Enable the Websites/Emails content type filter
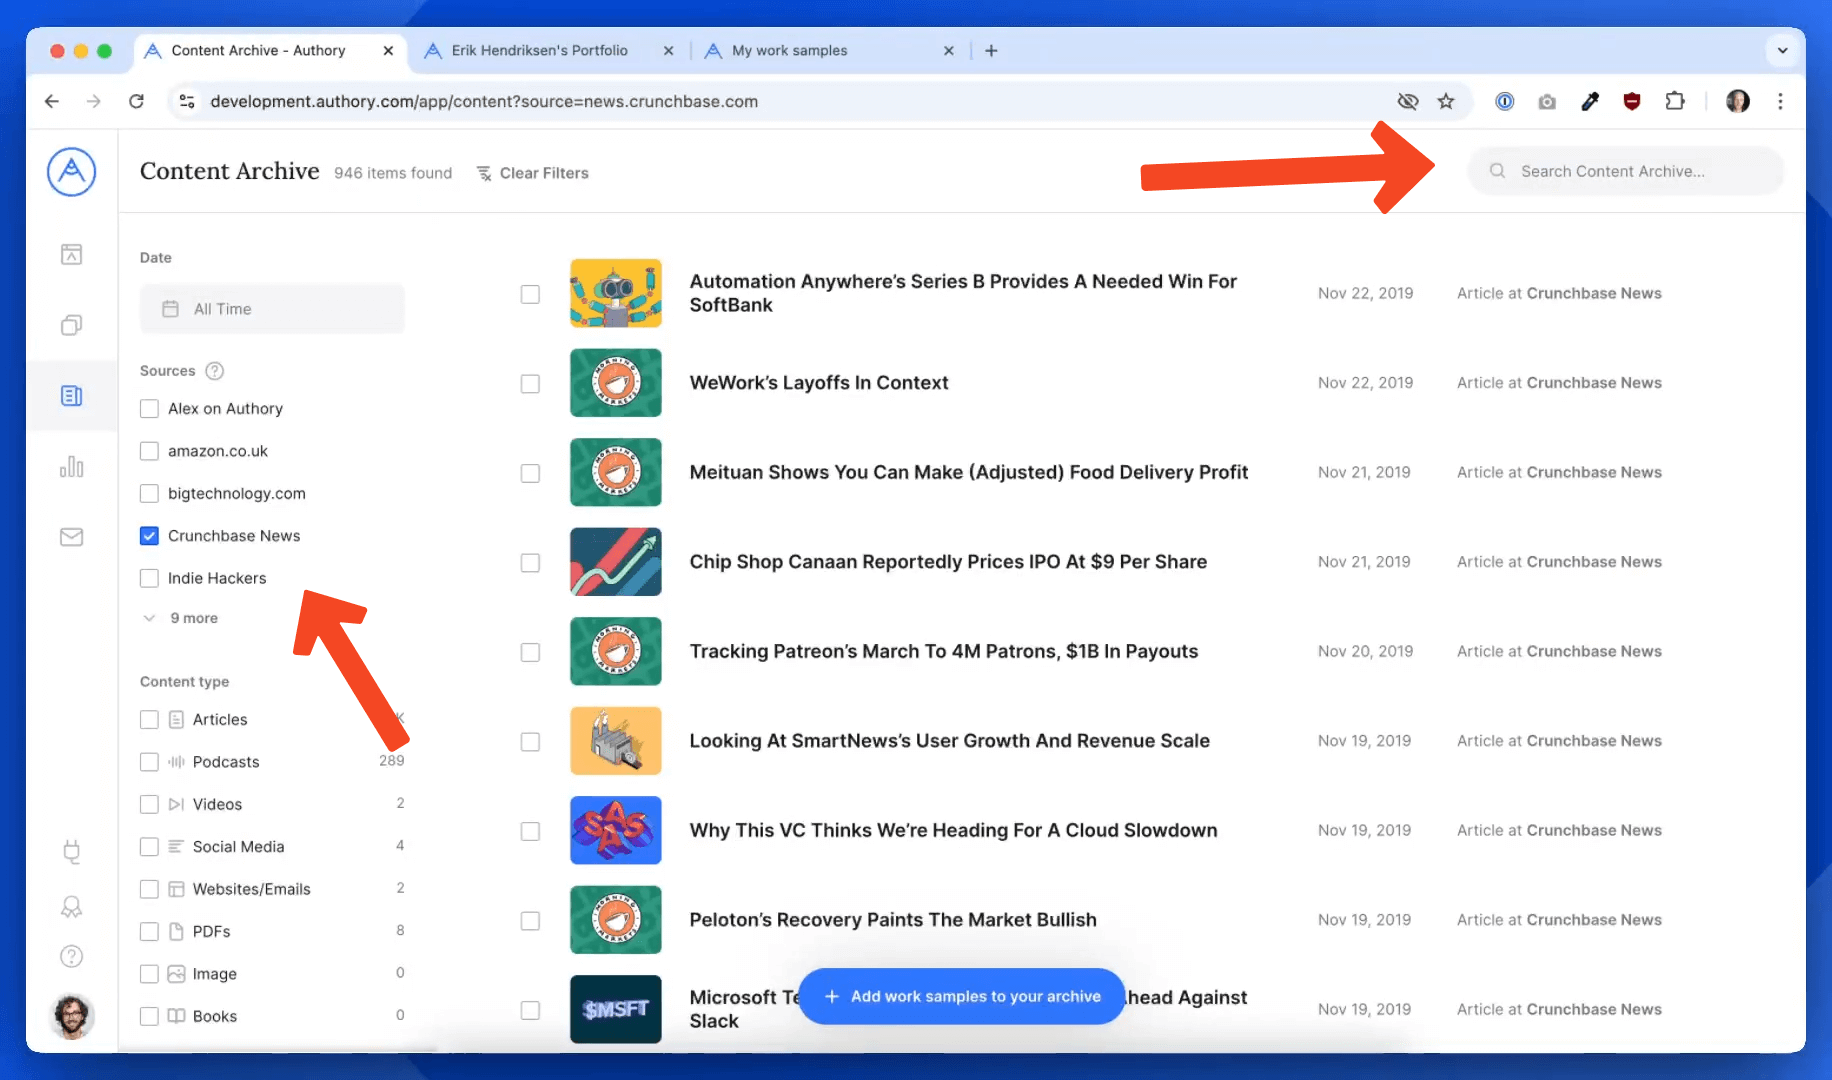 pos(149,889)
